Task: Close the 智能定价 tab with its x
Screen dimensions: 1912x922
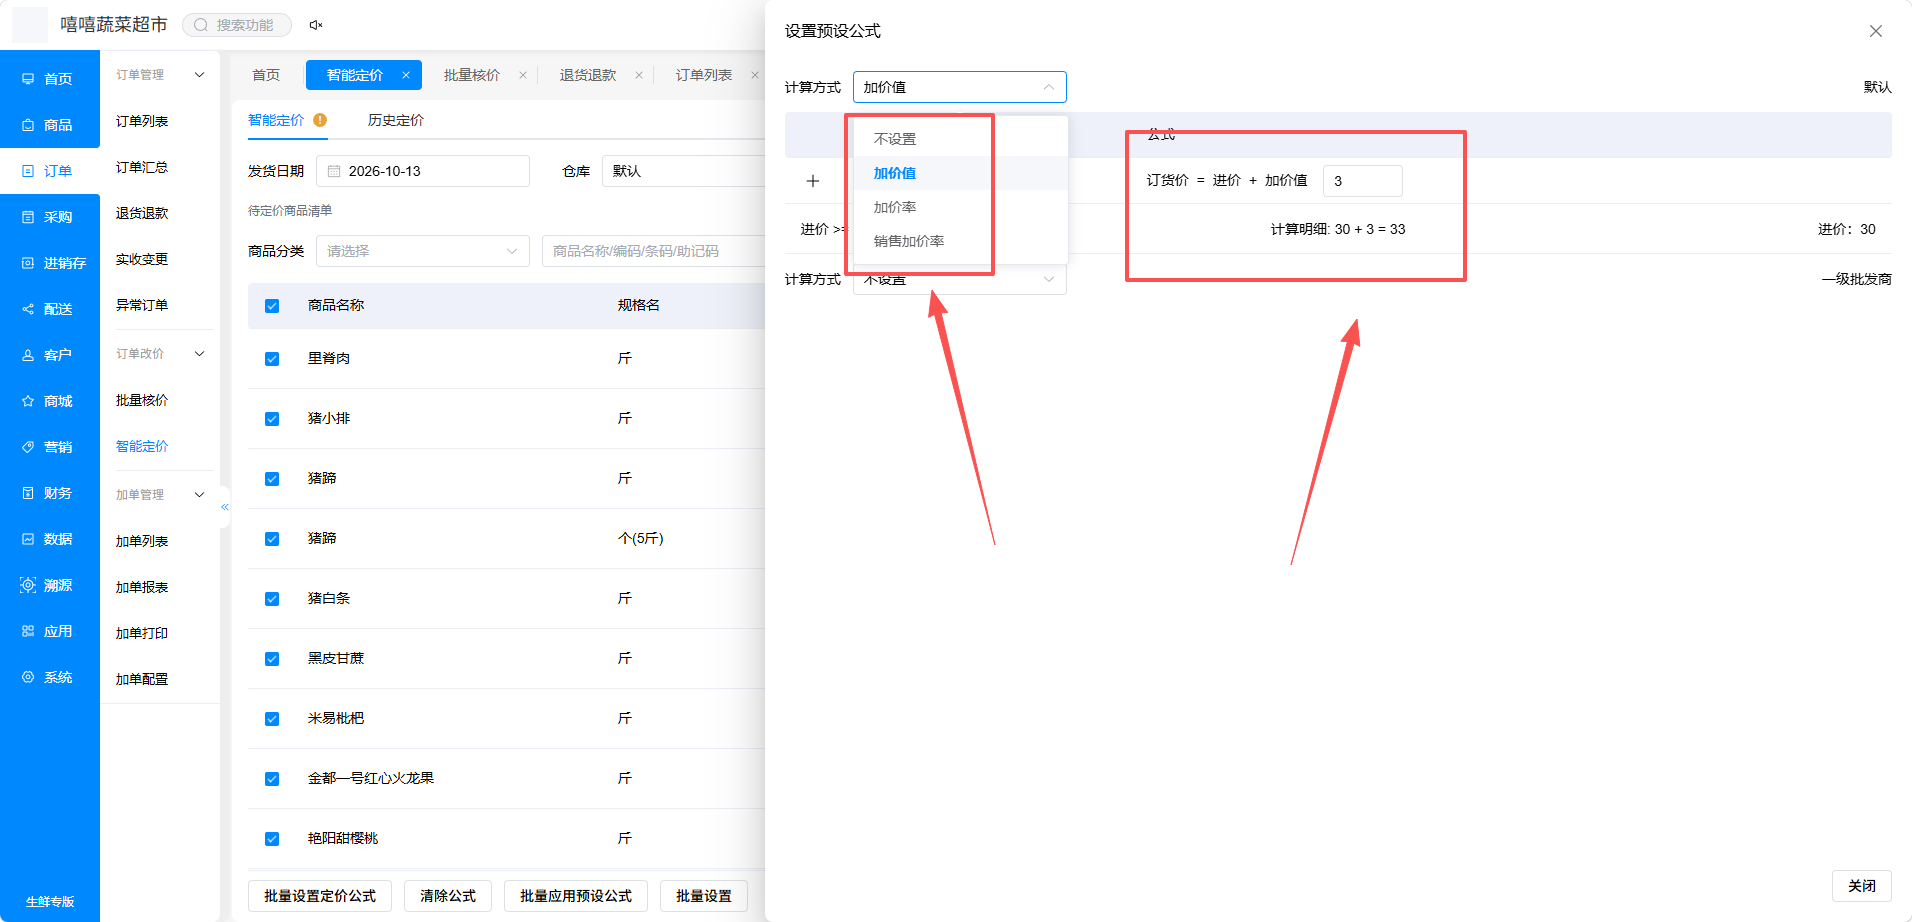Action: pyautogui.click(x=406, y=75)
